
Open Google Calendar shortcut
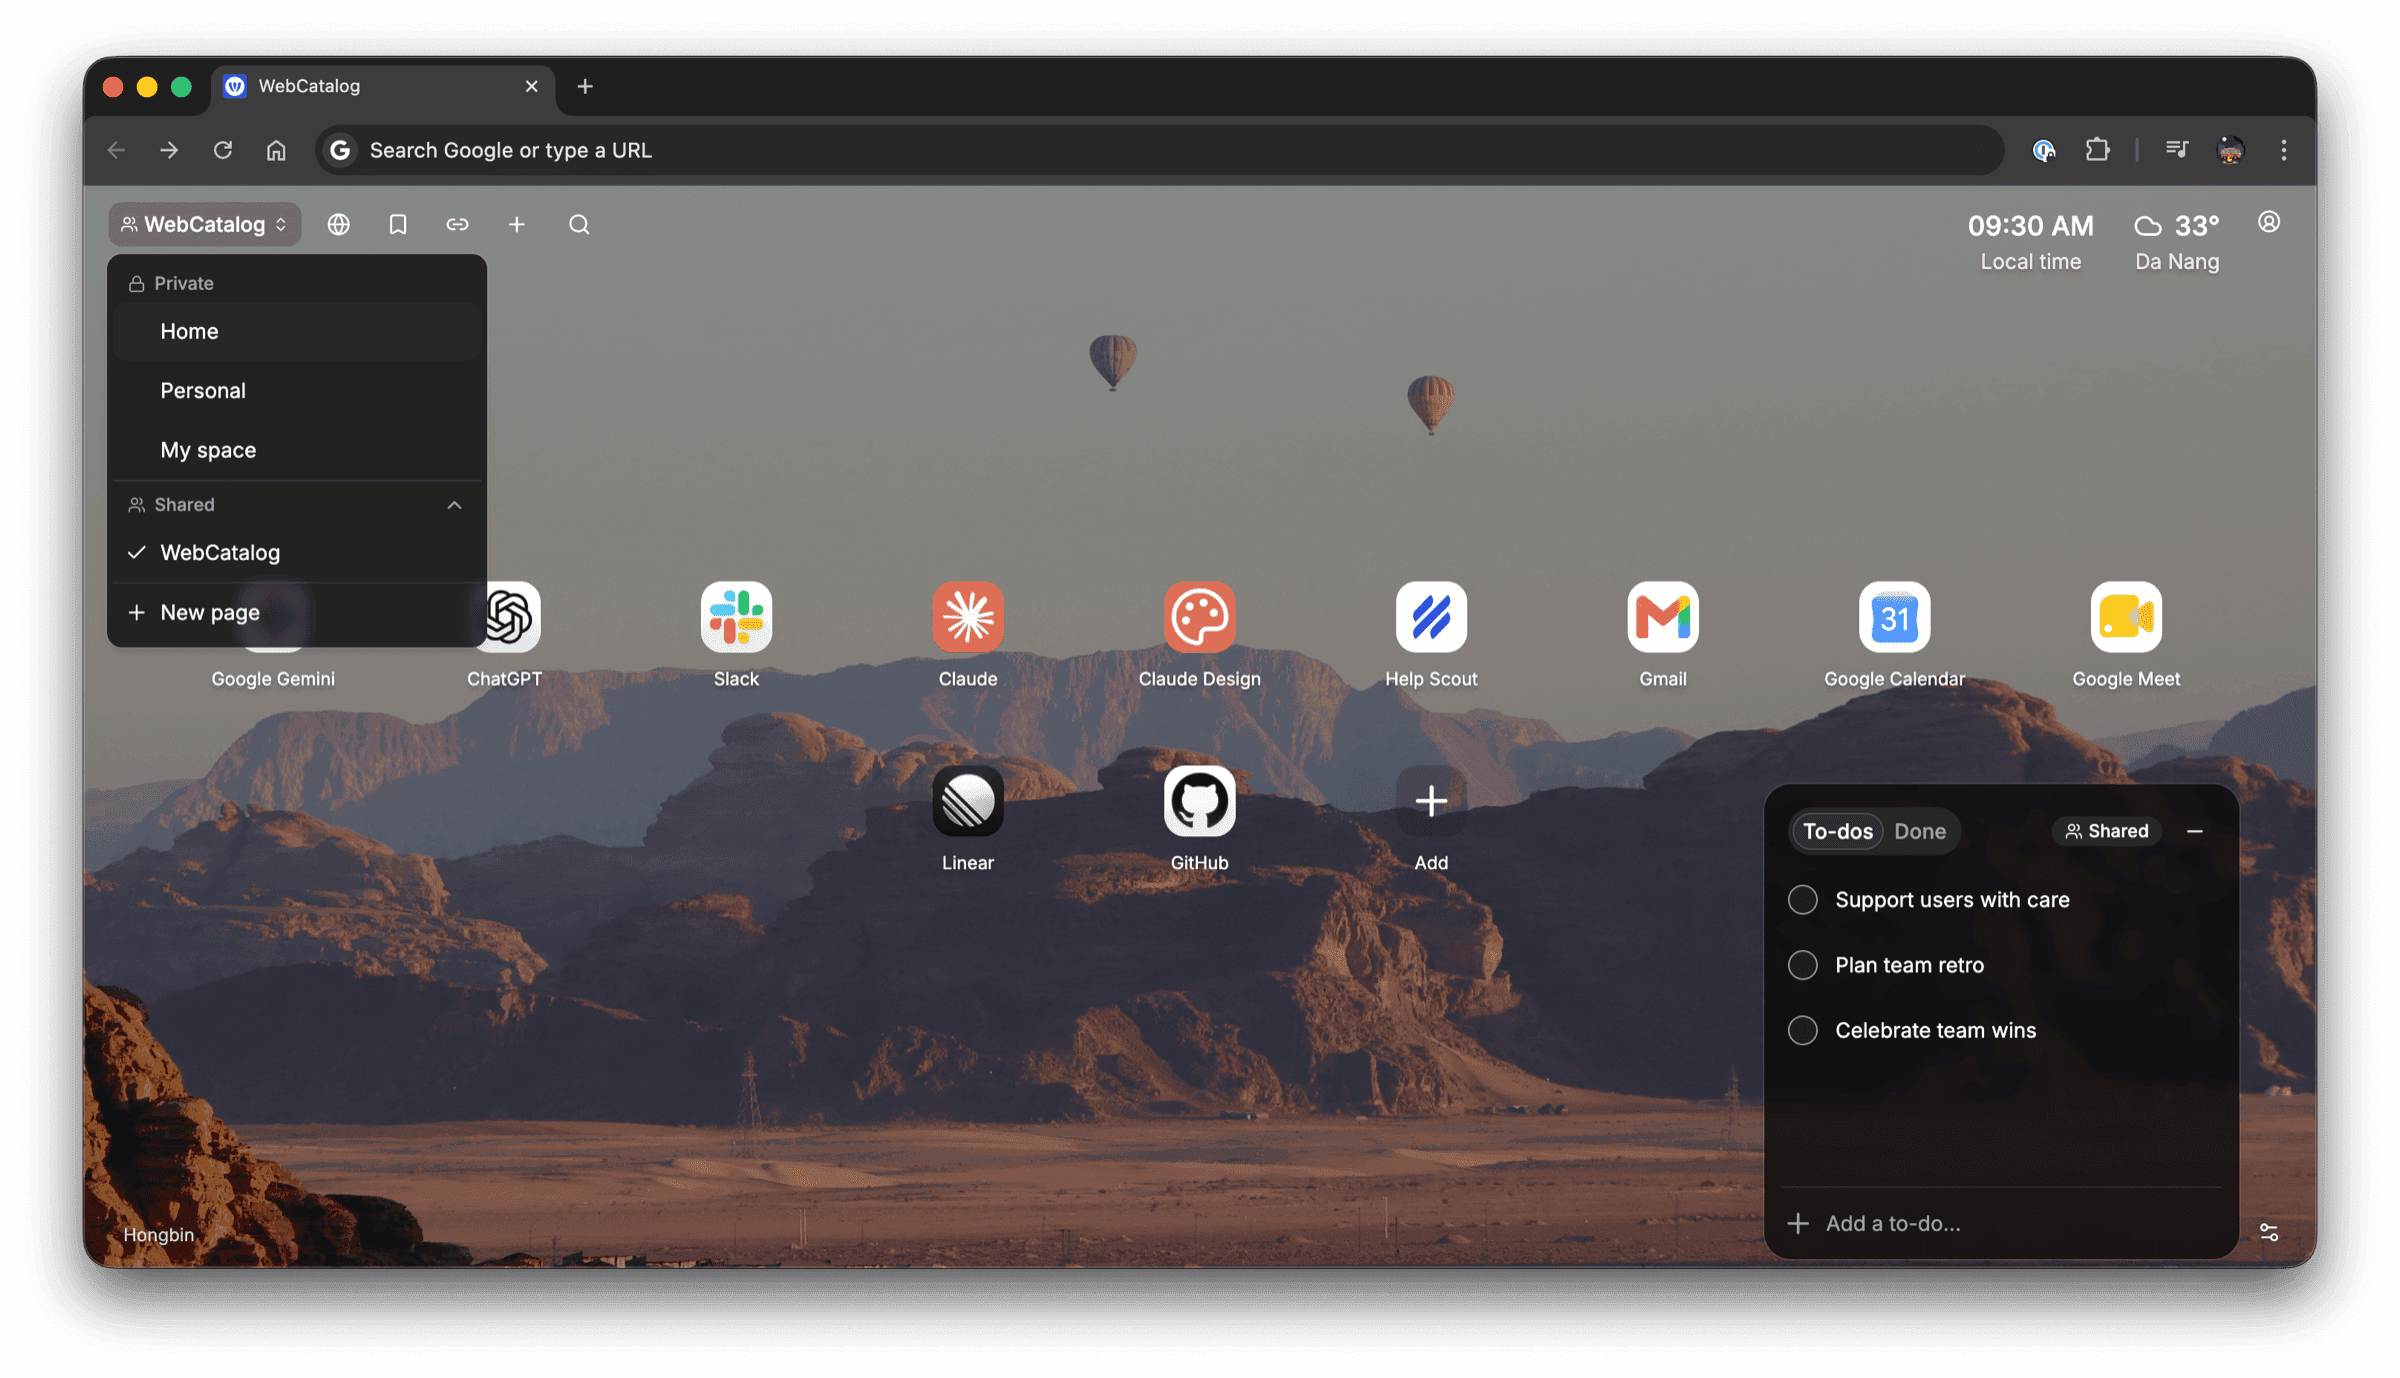(x=1894, y=617)
